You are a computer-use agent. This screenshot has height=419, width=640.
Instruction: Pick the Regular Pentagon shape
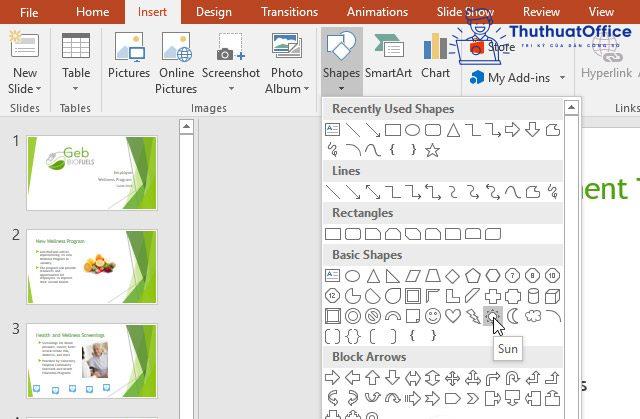(473, 276)
